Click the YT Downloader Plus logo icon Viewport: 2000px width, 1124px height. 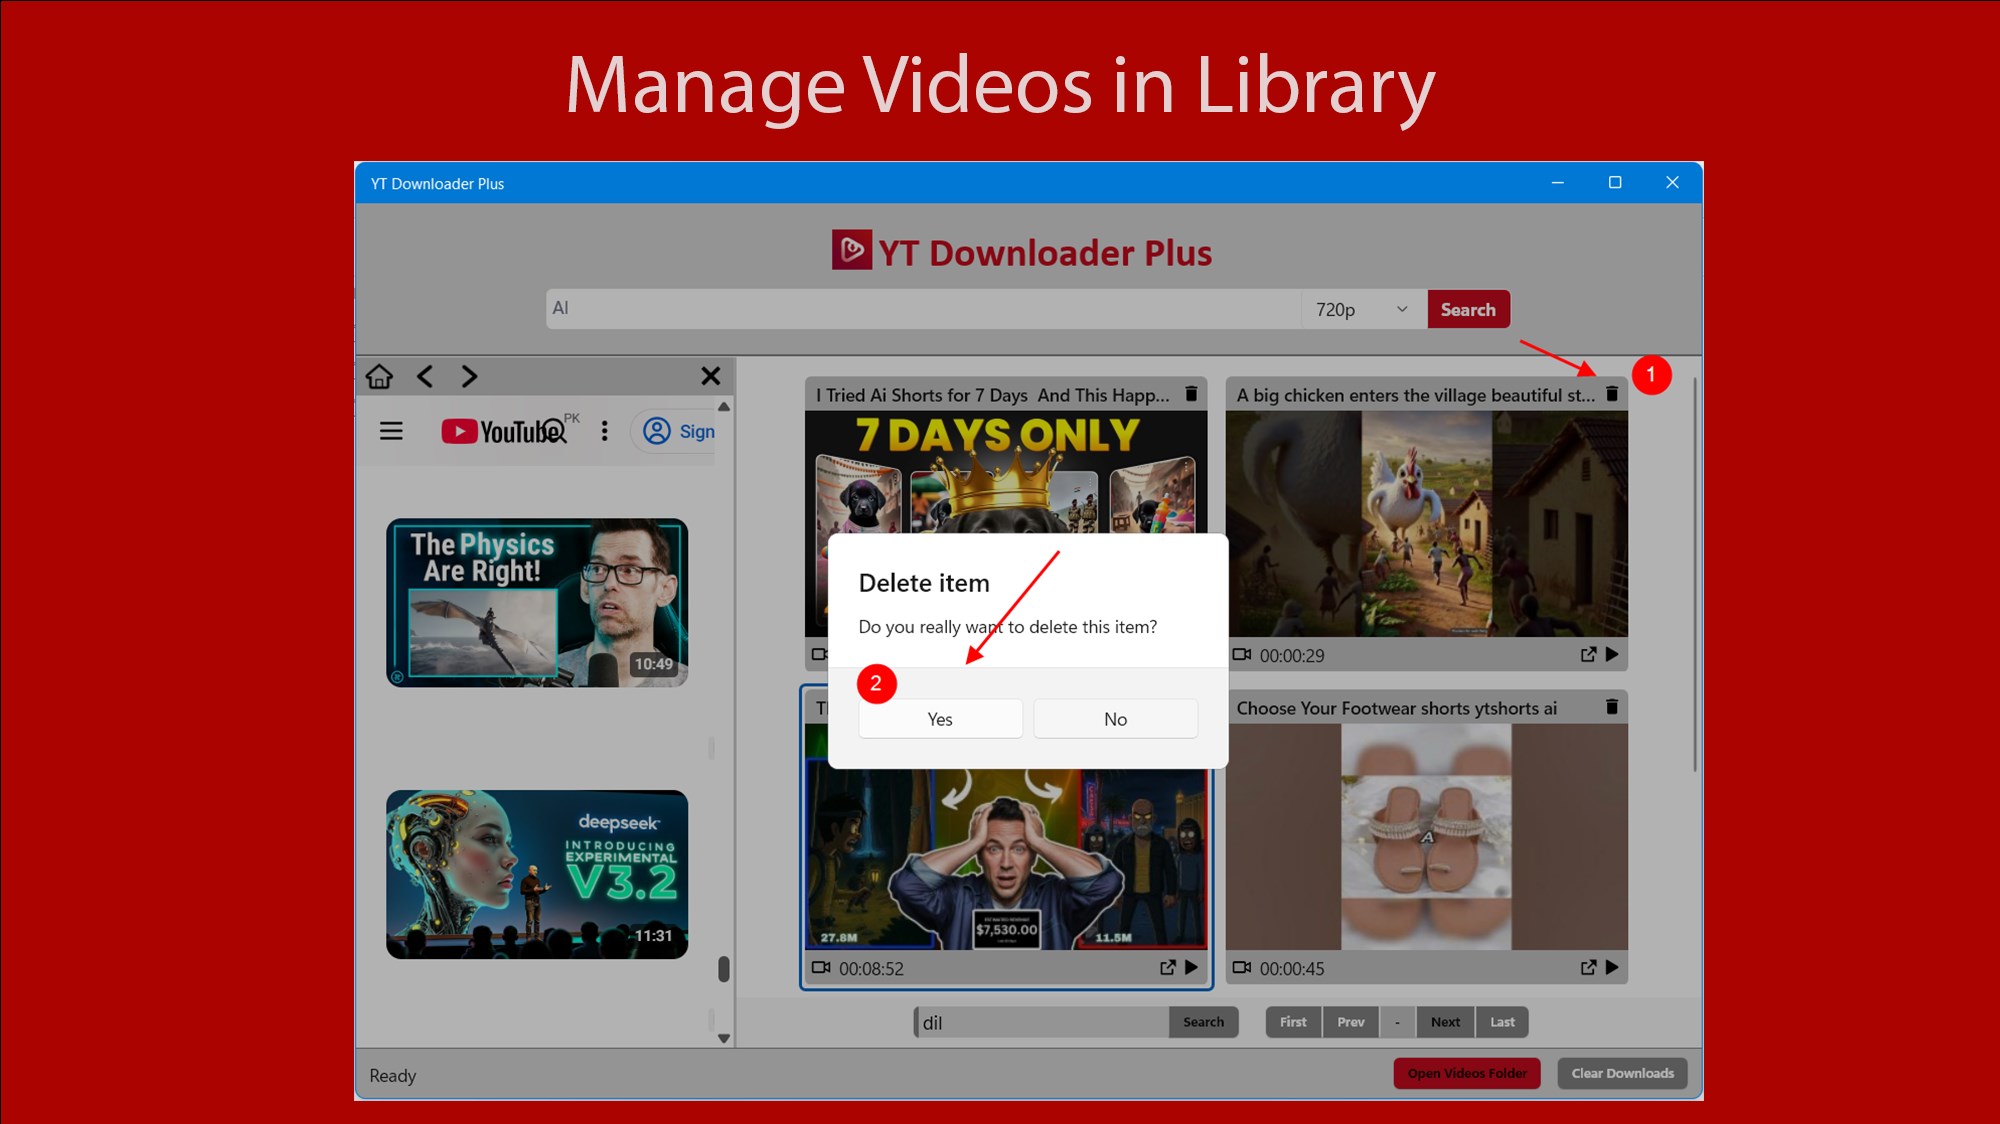852,250
